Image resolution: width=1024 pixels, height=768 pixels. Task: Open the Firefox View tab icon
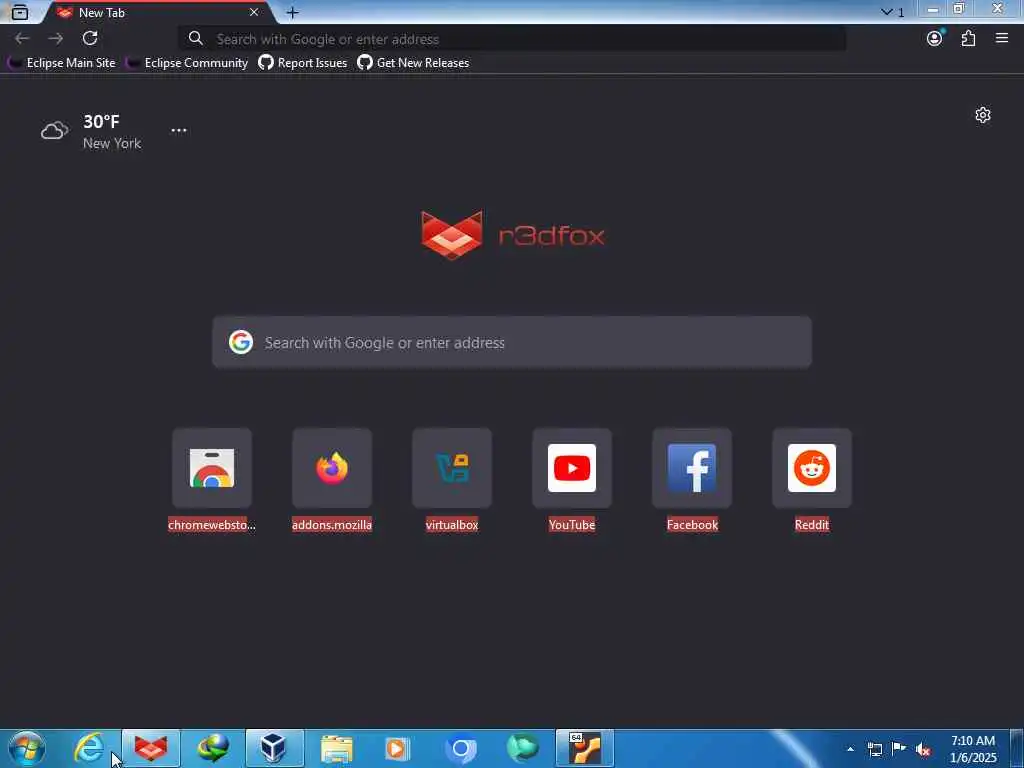(x=20, y=12)
